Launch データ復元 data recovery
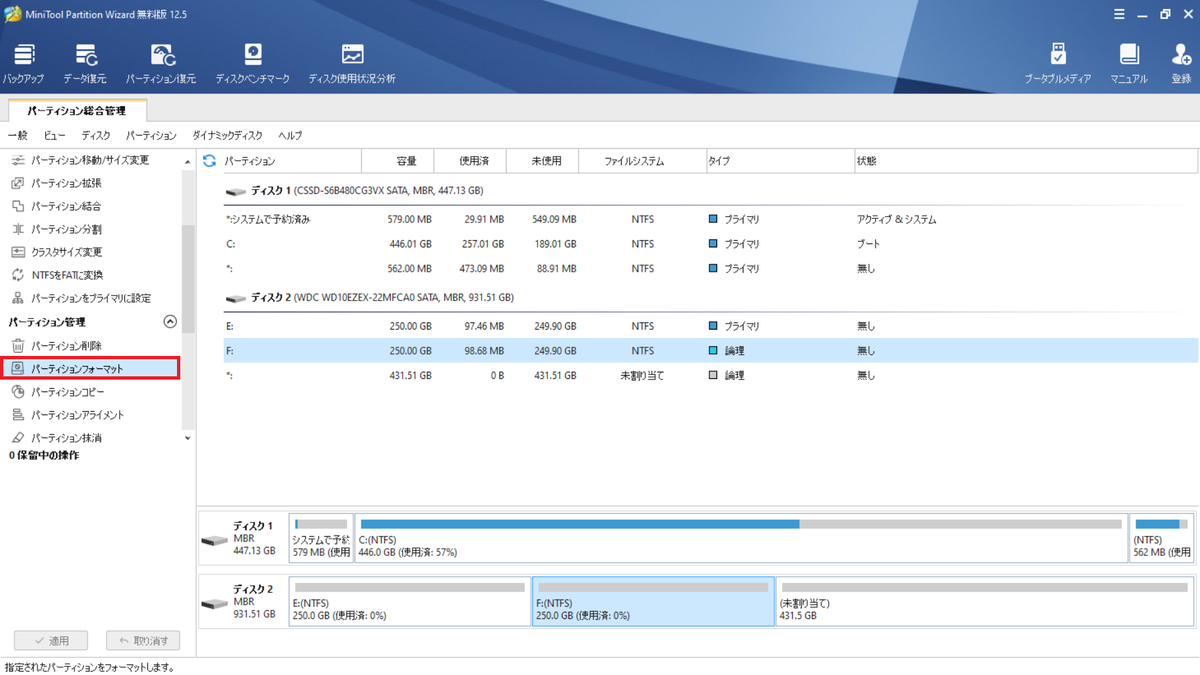Image resolution: width=1200 pixels, height=675 pixels. tap(85, 63)
